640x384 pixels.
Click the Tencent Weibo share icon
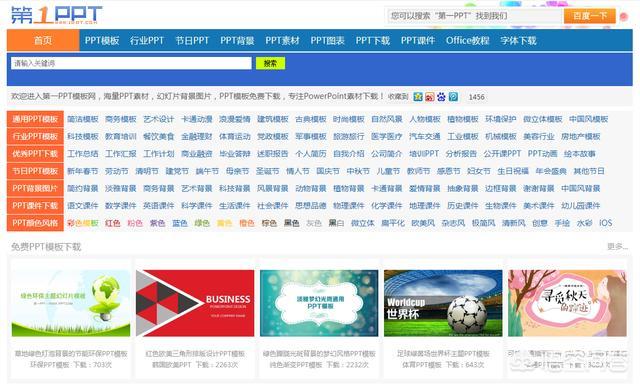tap(453, 97)
